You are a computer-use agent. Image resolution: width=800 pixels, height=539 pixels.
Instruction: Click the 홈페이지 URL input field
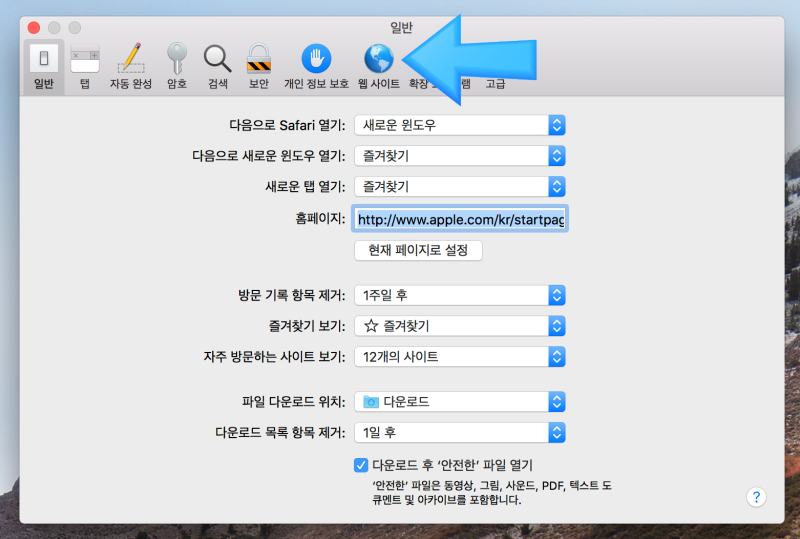pos(460,219)
